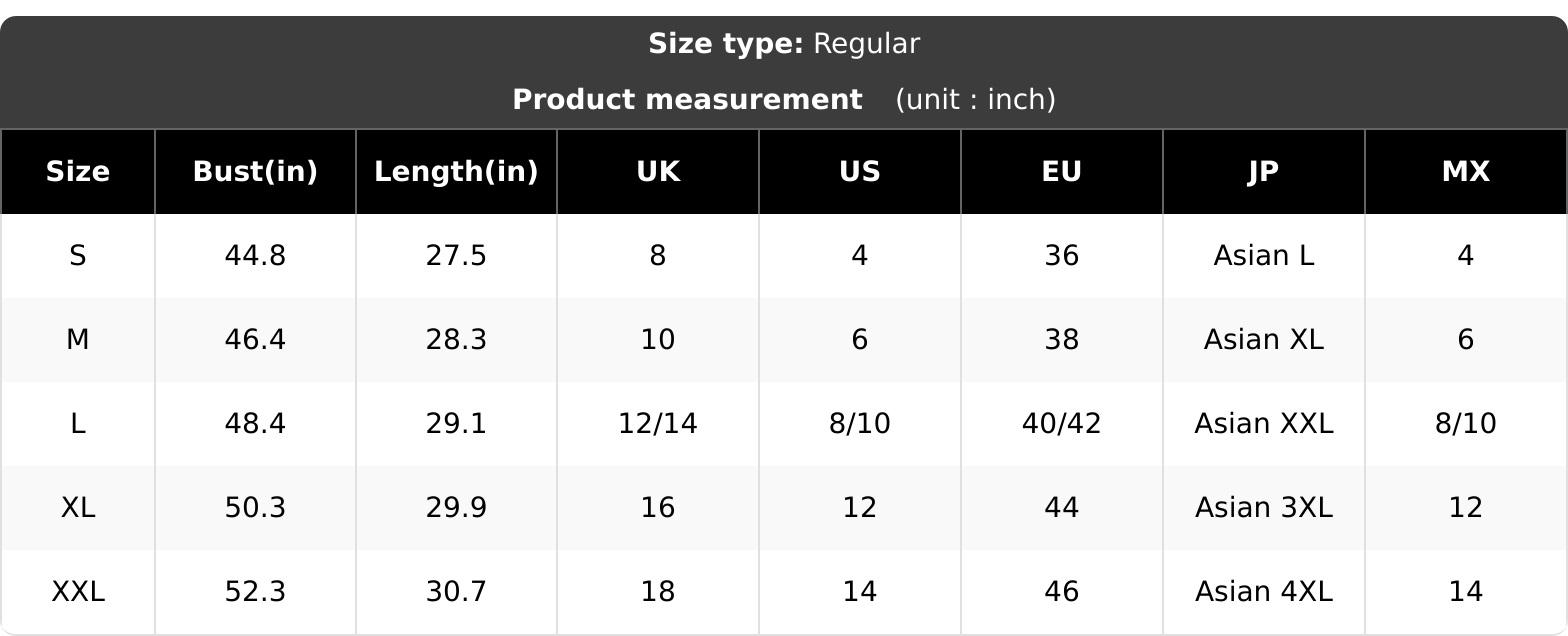The height and width of the screenshot is (636, 1568).
Task: Click the Product measurement heading
Action: [687, 100]
